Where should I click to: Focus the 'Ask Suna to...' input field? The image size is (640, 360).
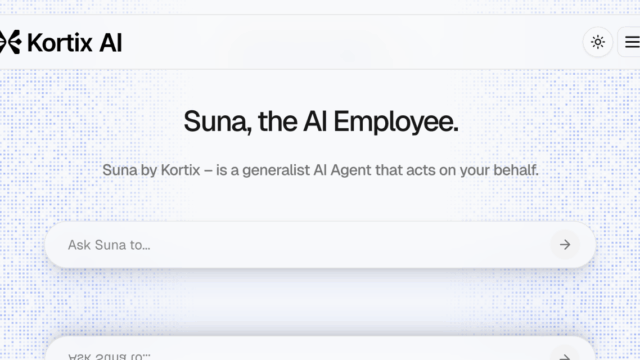point(302,245)
